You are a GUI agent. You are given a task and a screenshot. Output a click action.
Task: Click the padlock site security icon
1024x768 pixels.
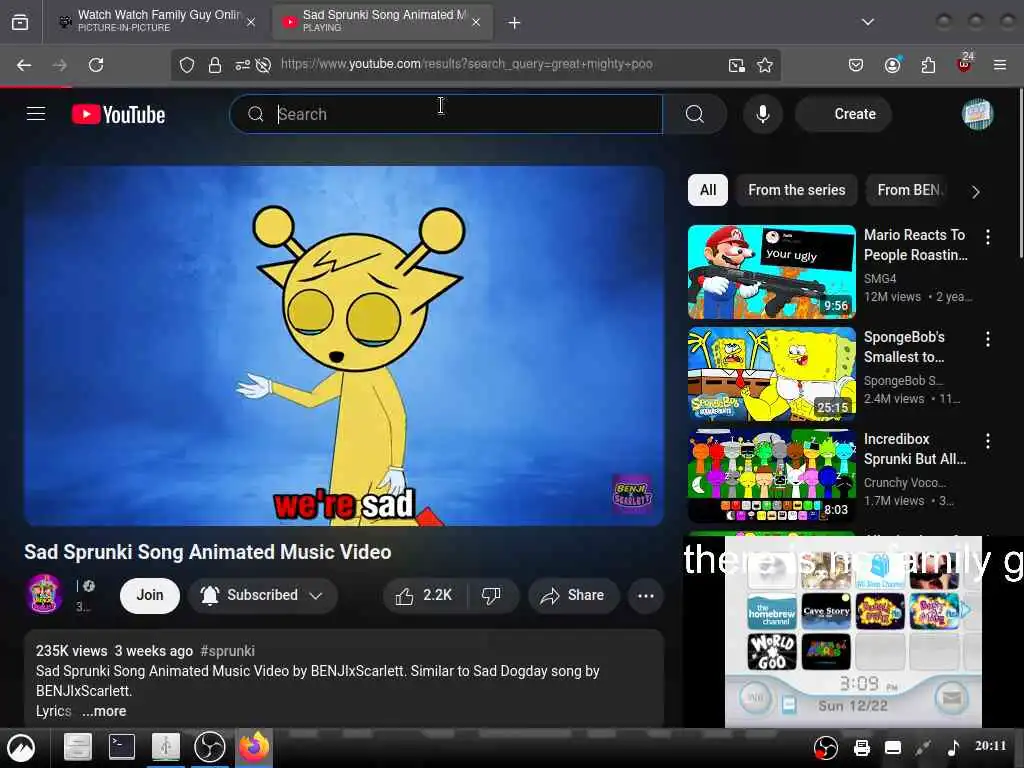coord(214,65)
